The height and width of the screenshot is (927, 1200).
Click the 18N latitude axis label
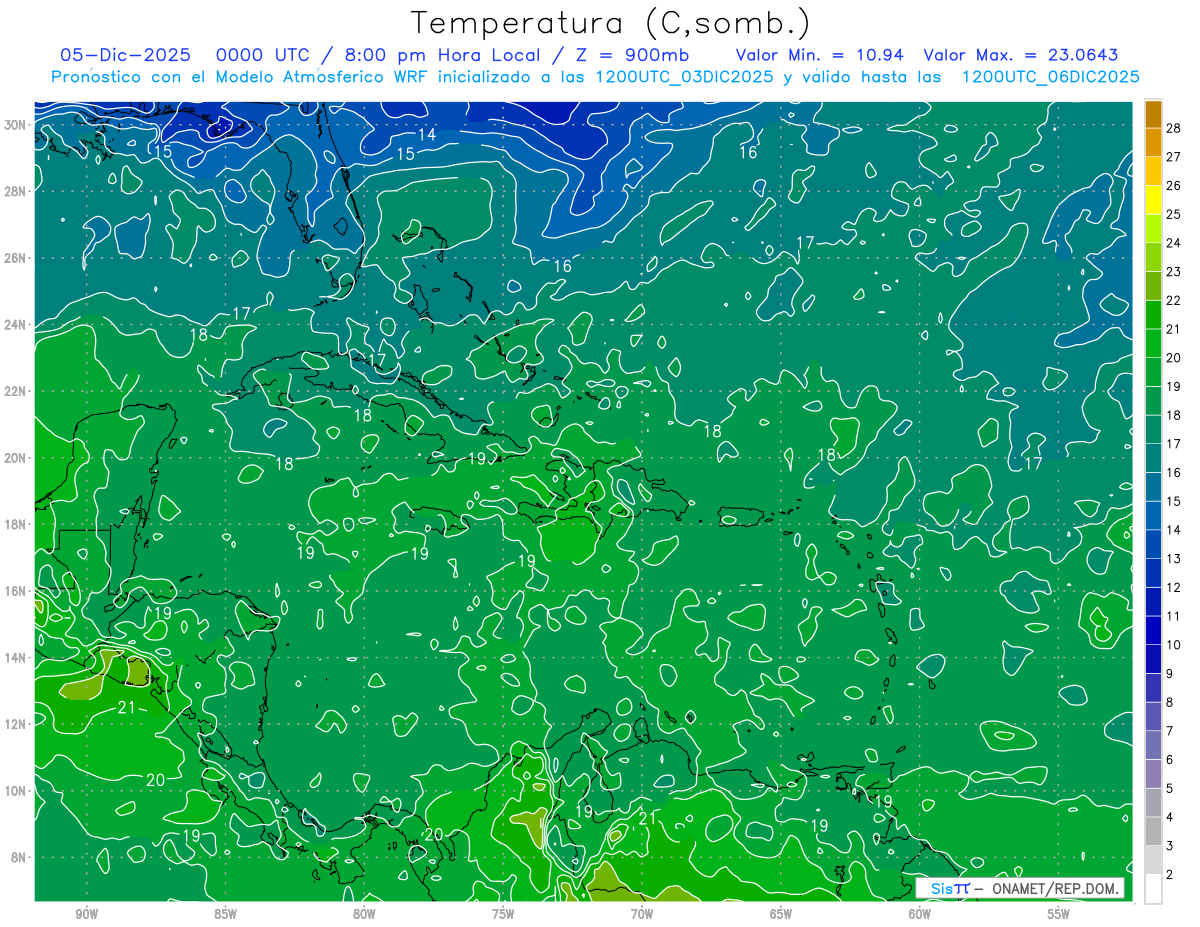click(17, 524)
